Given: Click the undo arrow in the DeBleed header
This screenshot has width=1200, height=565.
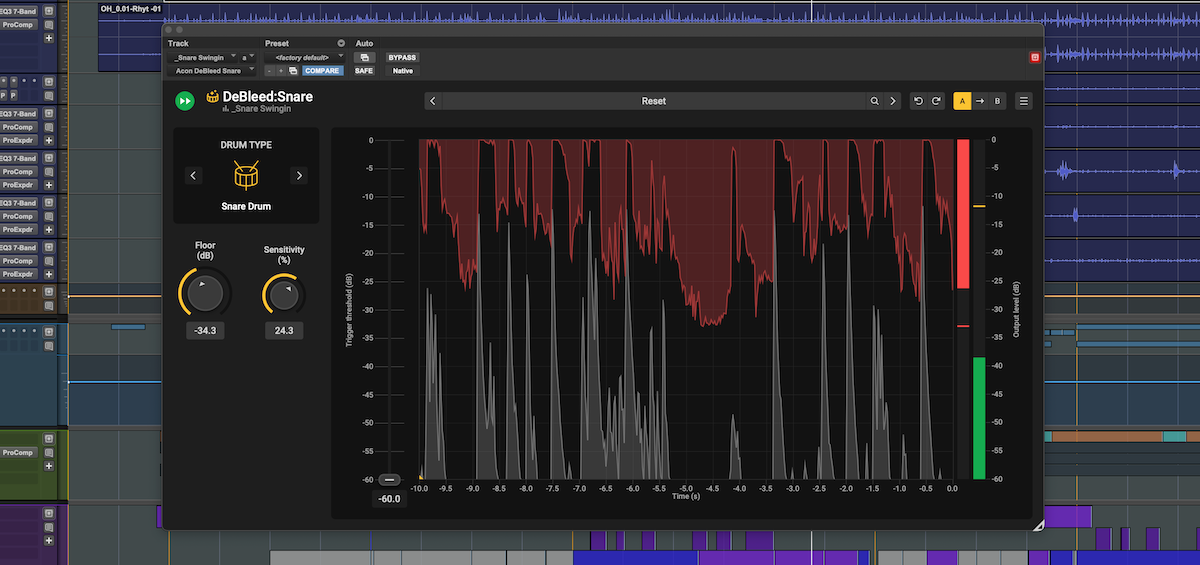Looking at the screenshot, I should (918, 101).
